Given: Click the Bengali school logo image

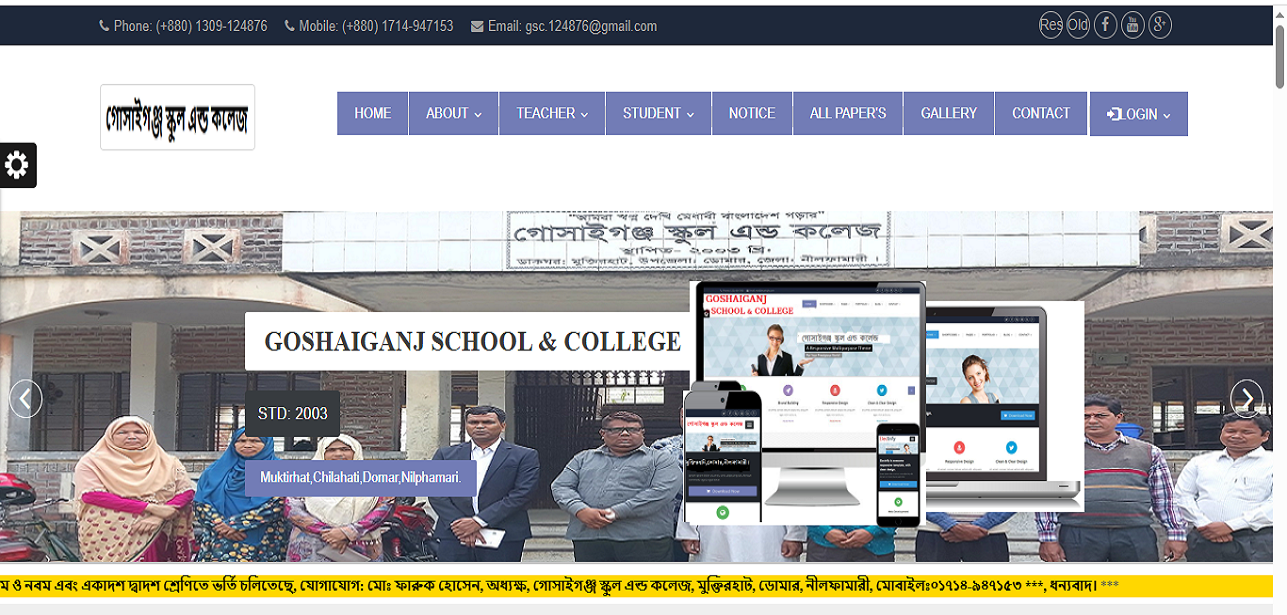Looking at the screenshot, I should [x=177, y=118].
